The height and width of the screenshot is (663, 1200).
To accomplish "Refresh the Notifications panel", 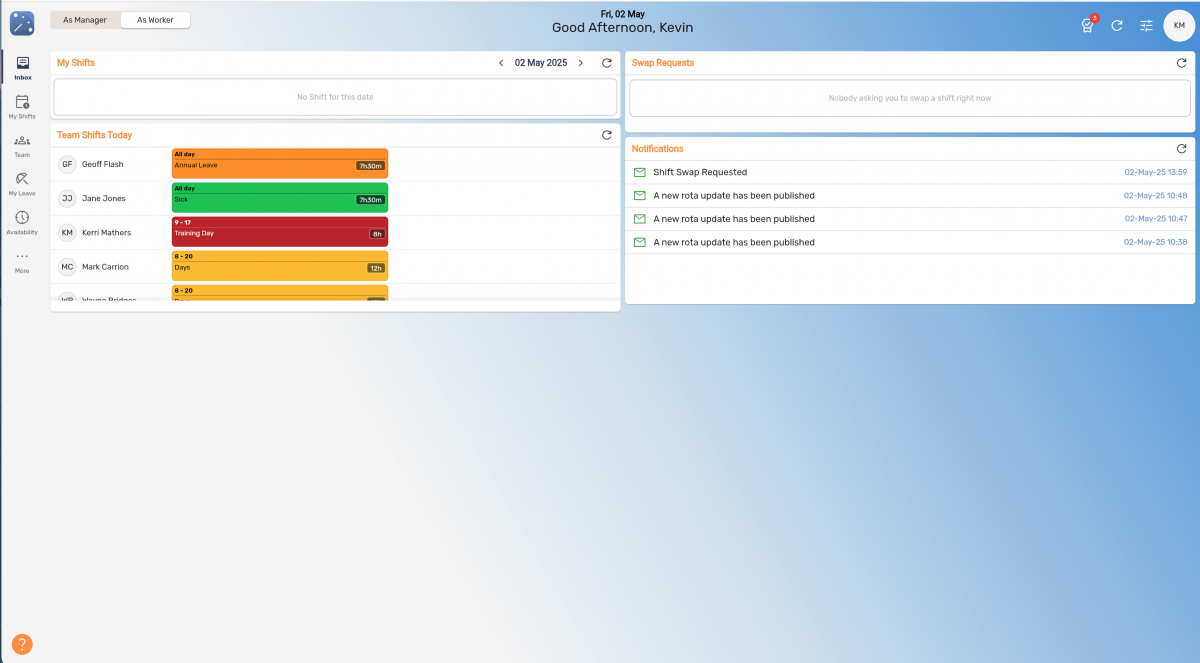I will (1181, 148).
